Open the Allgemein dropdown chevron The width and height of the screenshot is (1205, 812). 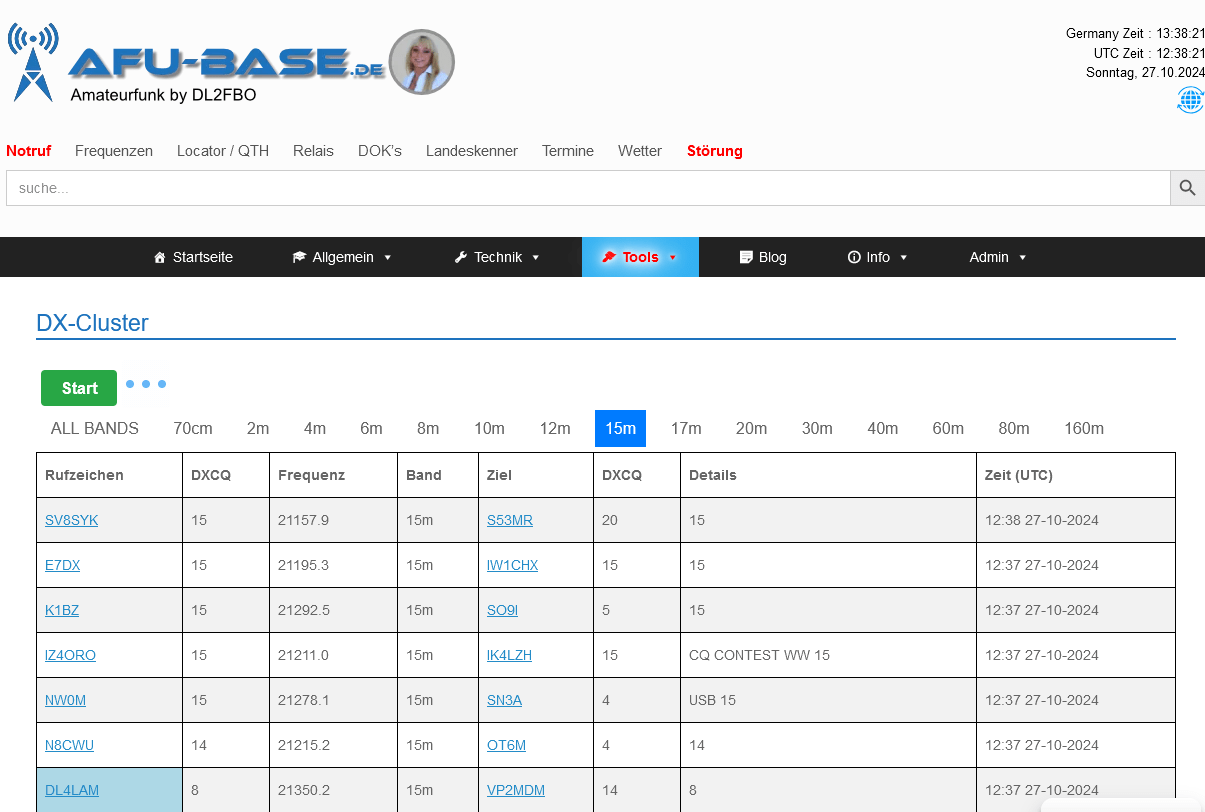click(x=390, y=257)
